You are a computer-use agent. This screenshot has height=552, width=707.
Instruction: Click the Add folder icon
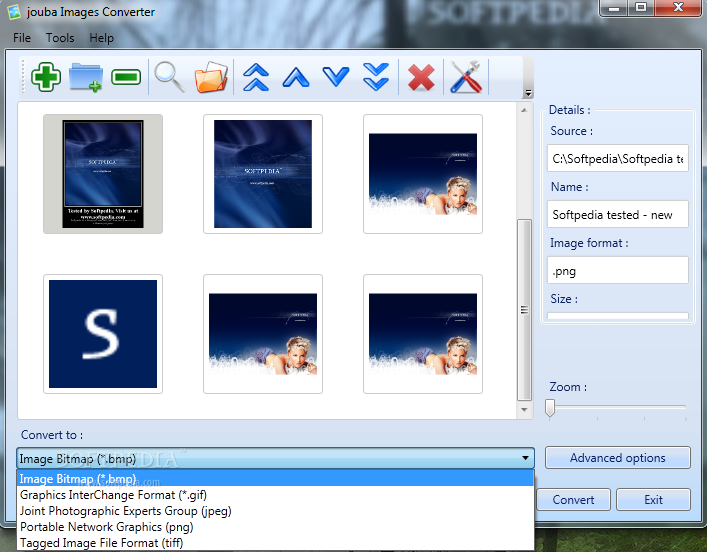point(86,77)
